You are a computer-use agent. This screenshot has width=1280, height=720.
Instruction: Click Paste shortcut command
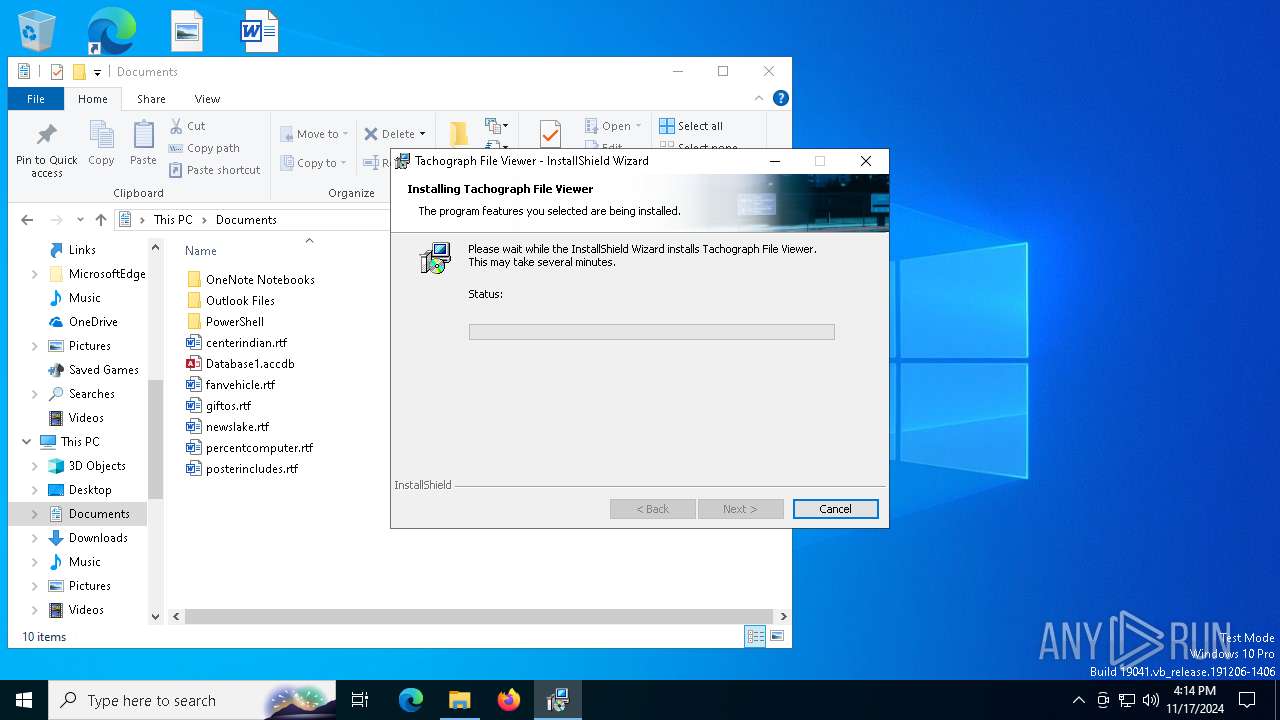pos(214,170)
